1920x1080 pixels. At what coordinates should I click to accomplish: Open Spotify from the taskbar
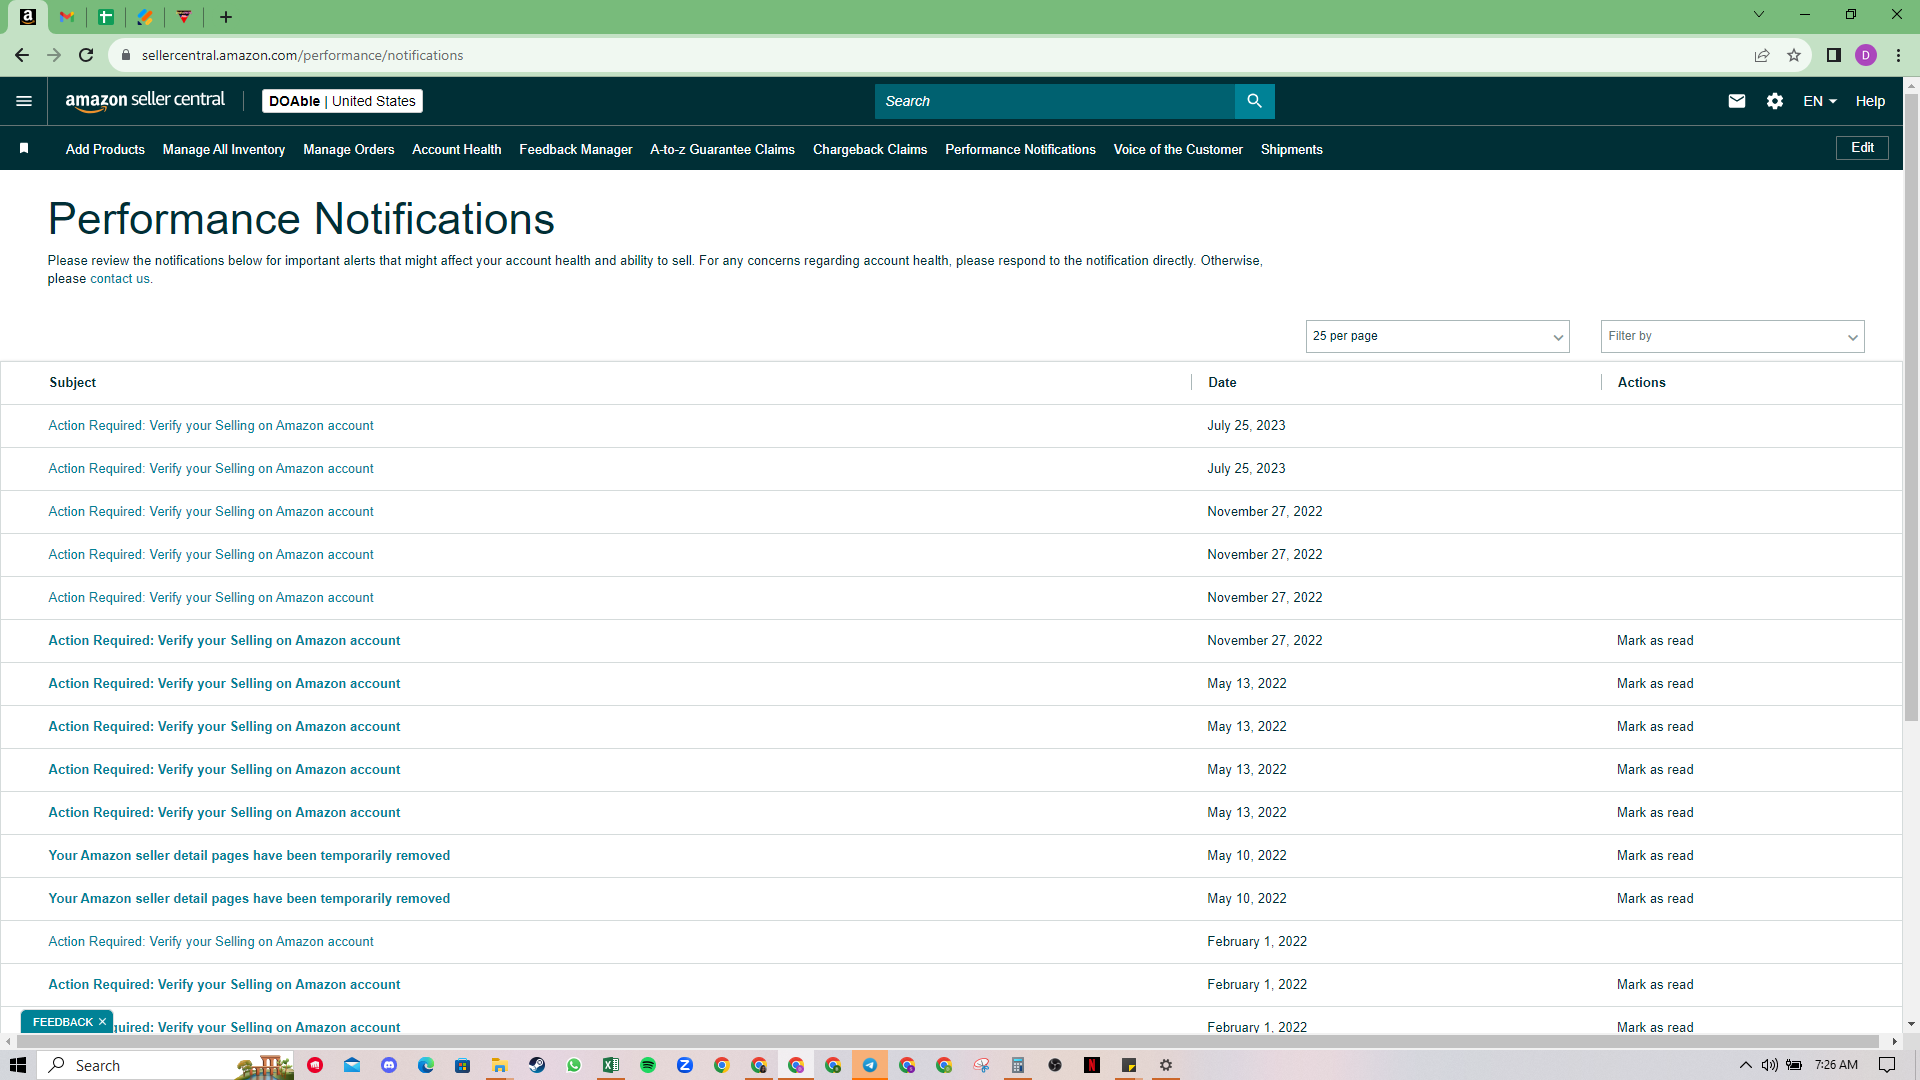point(648,1065)
